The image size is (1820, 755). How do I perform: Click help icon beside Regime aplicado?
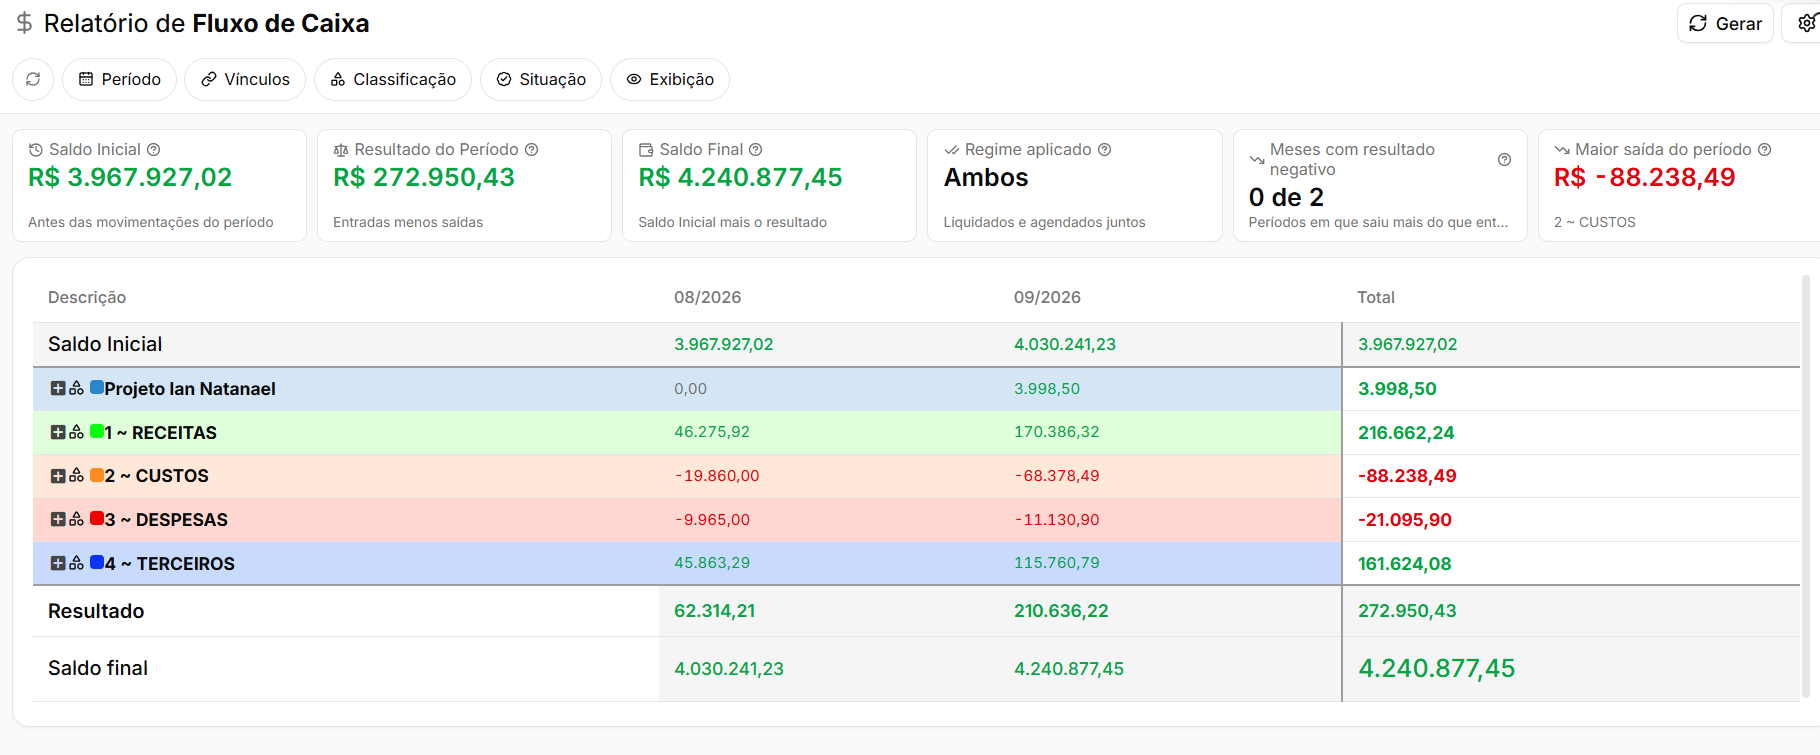1105,149
